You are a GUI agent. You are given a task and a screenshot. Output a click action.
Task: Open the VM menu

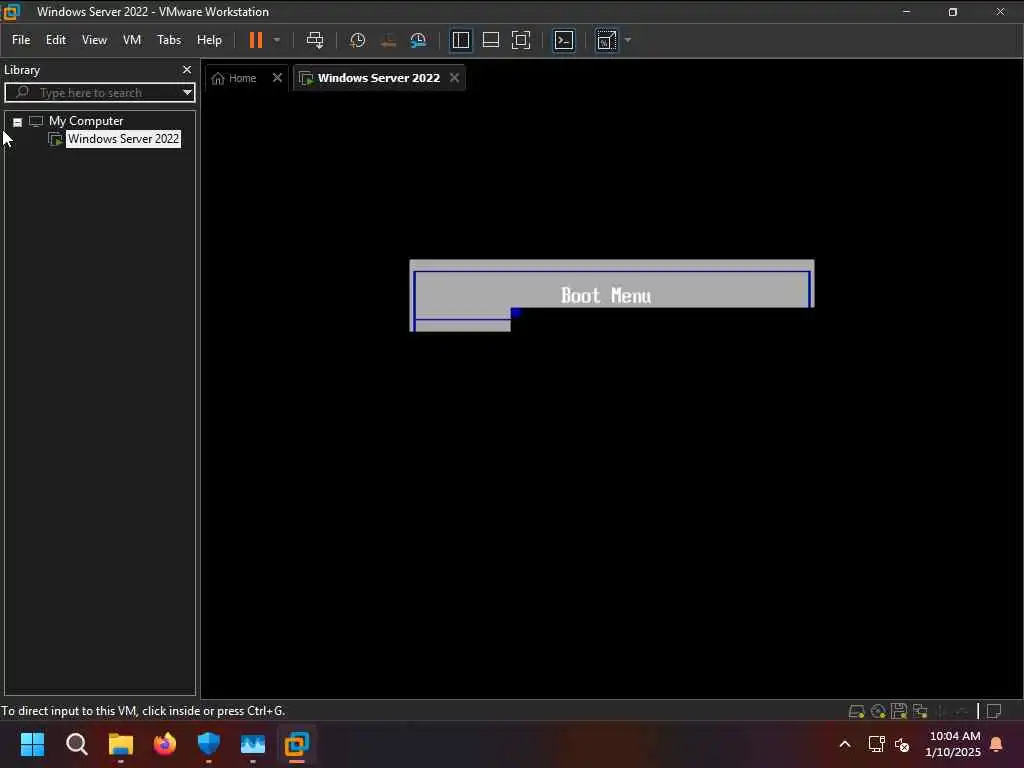pyautogui.click(x=132, y=40)
